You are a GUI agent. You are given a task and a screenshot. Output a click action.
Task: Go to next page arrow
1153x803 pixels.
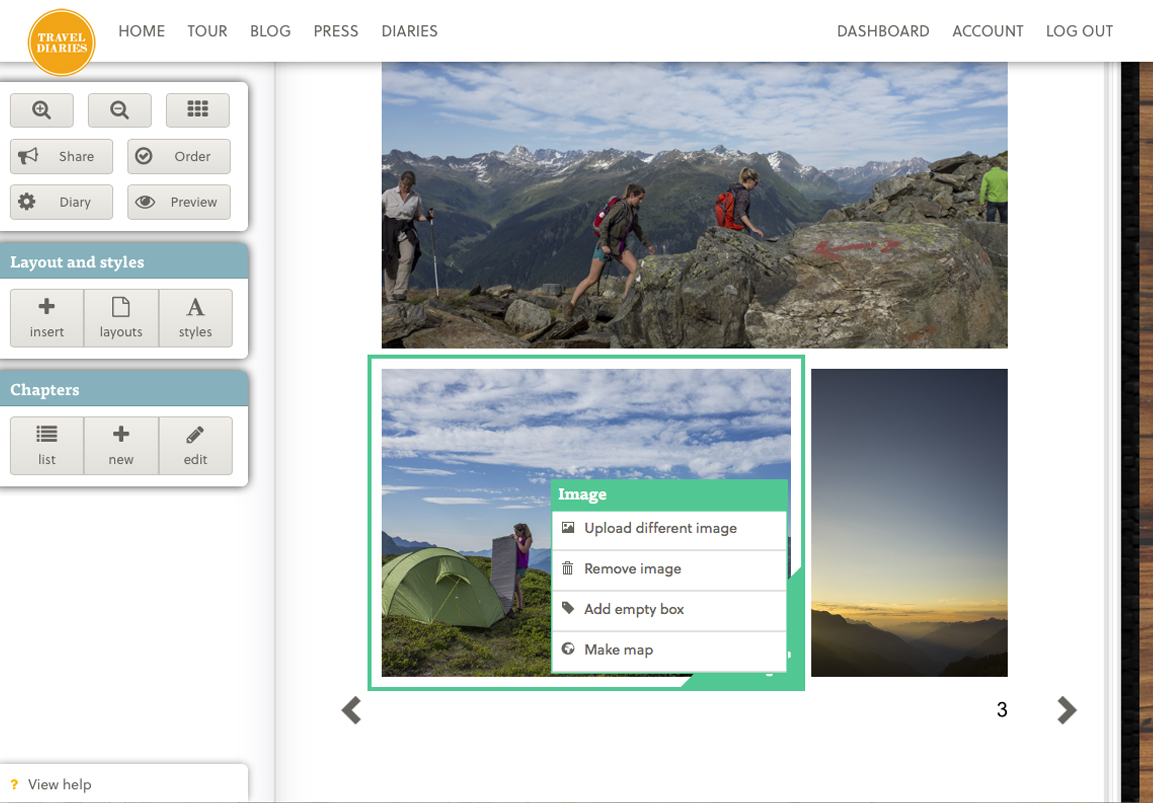[x=1067, y=710]
